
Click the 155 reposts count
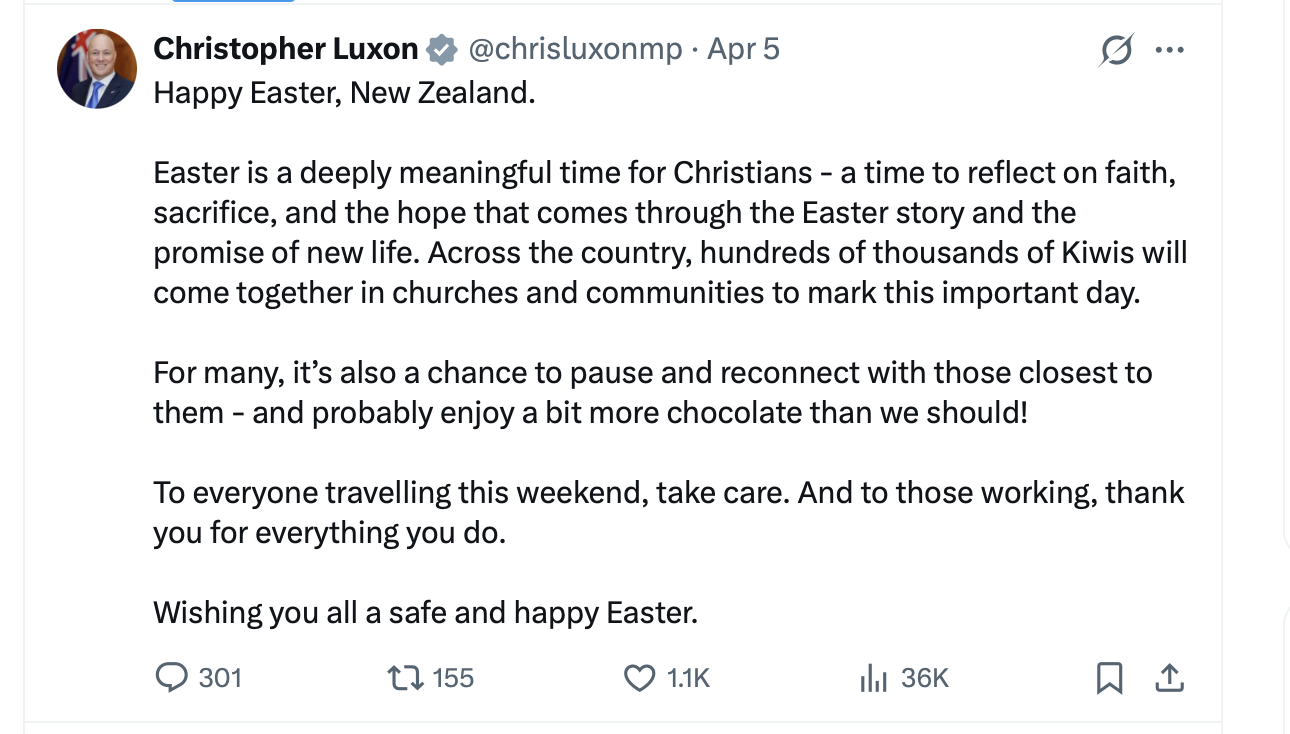(453, 678)
